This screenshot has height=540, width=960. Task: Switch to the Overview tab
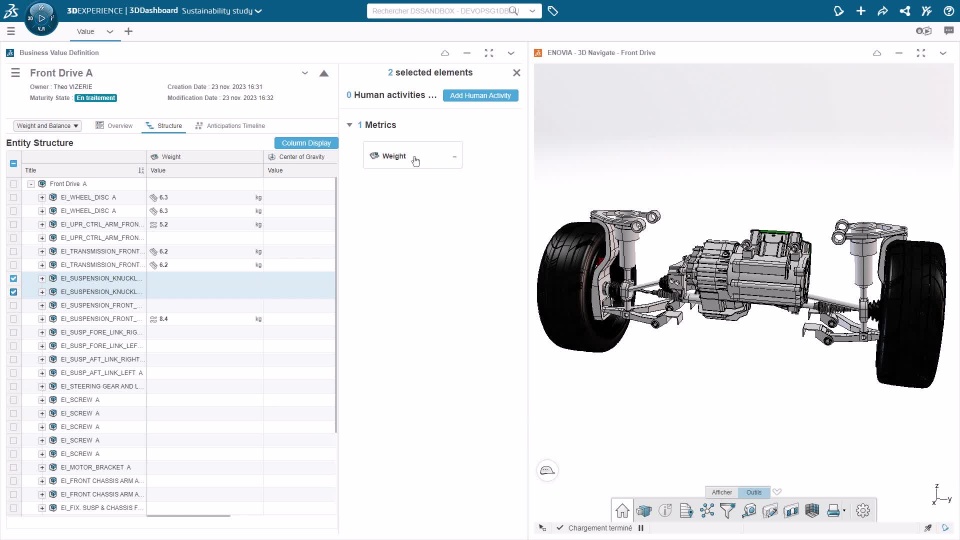[x=114, y=126]
